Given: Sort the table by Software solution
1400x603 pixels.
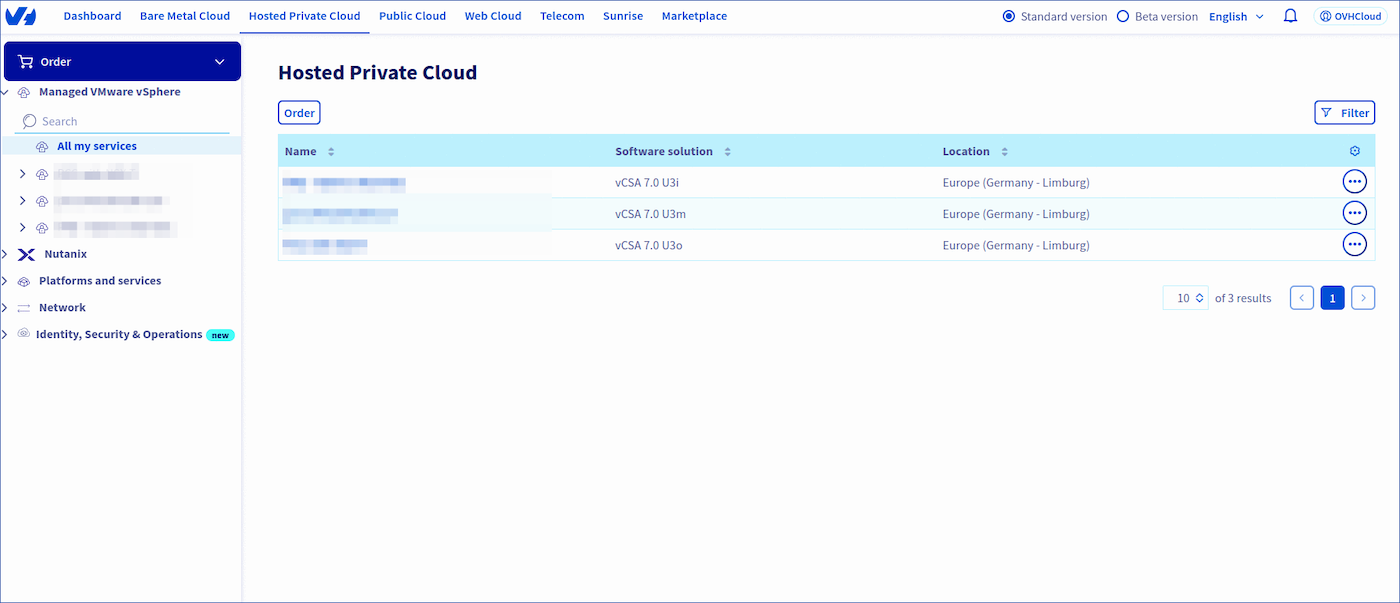Looking at the screenshot, I should click(726, 151).
